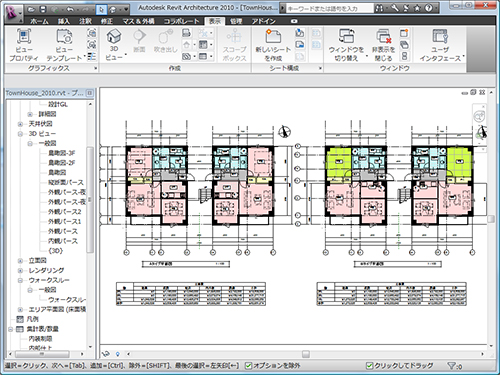Open ビュー プロパティ in the ribbon

tap(24, 45)
